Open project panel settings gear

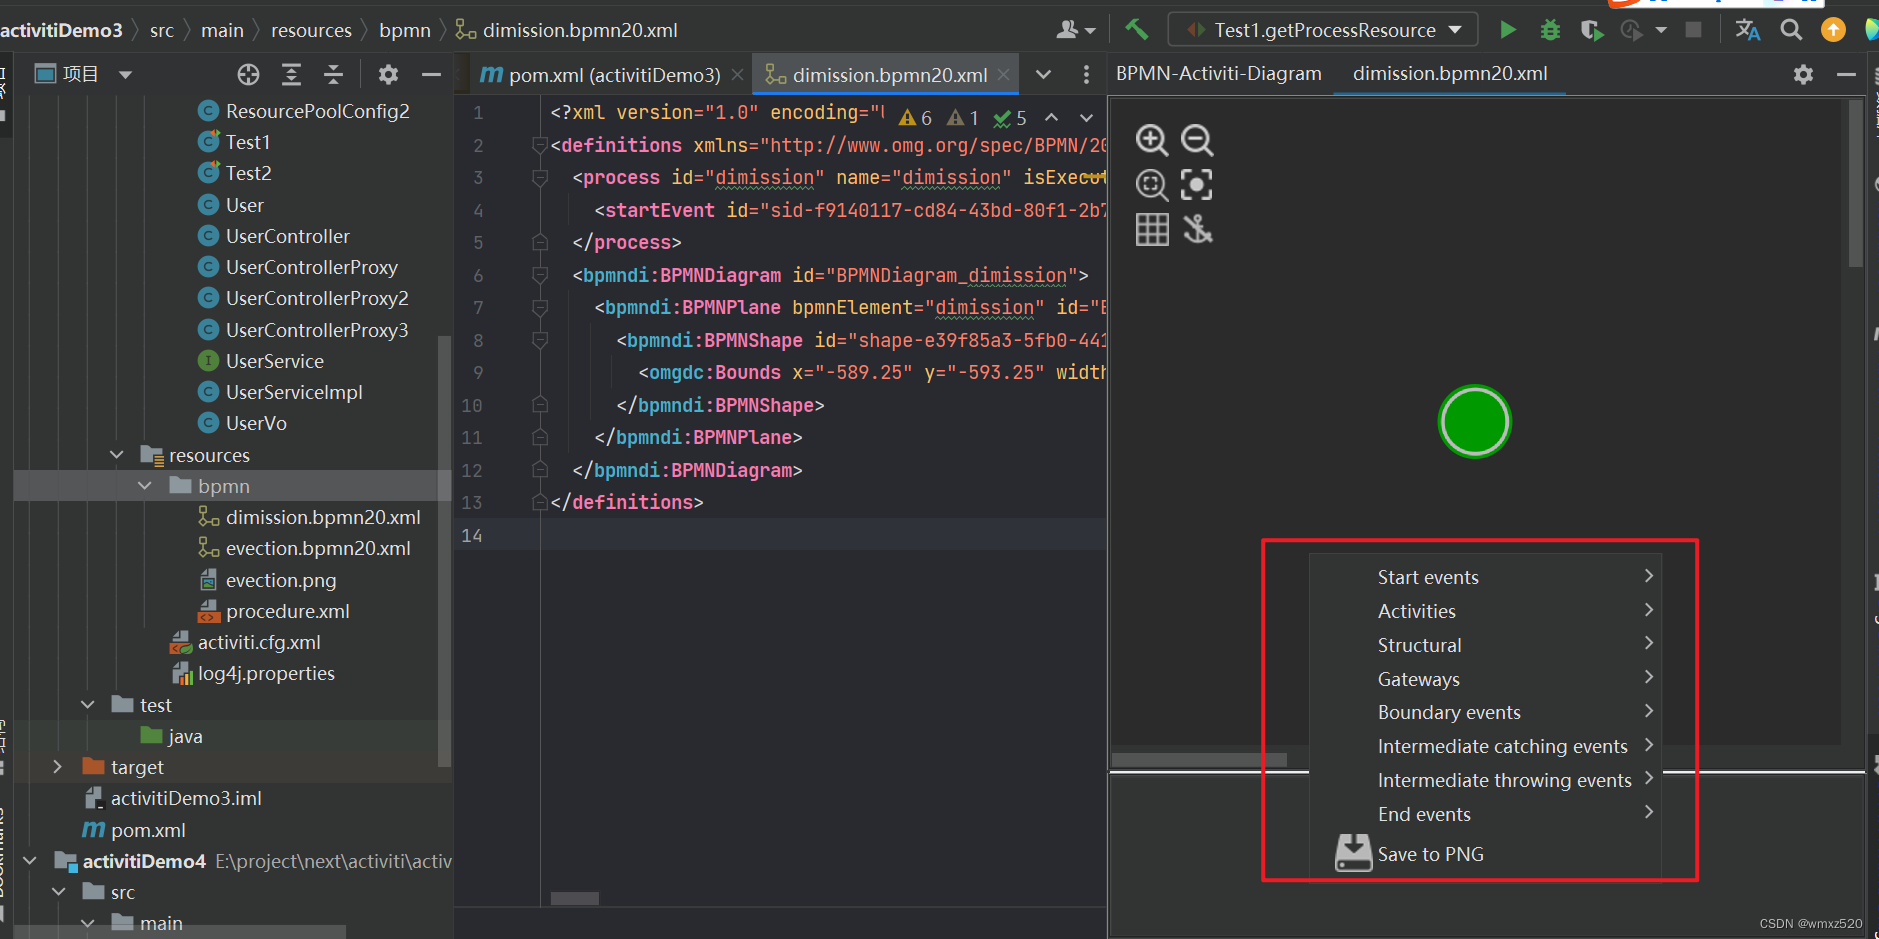pyautogui.click(x=388, y=74)
